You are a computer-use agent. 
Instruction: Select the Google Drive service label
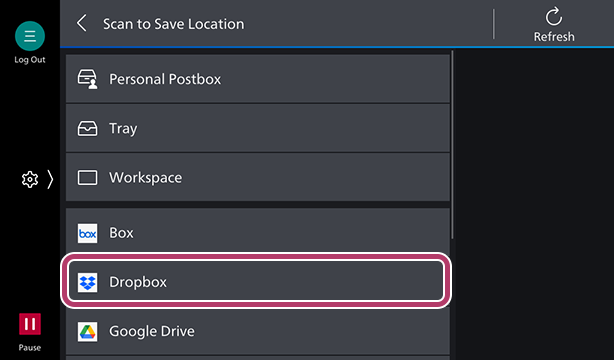tap(152, 331)
